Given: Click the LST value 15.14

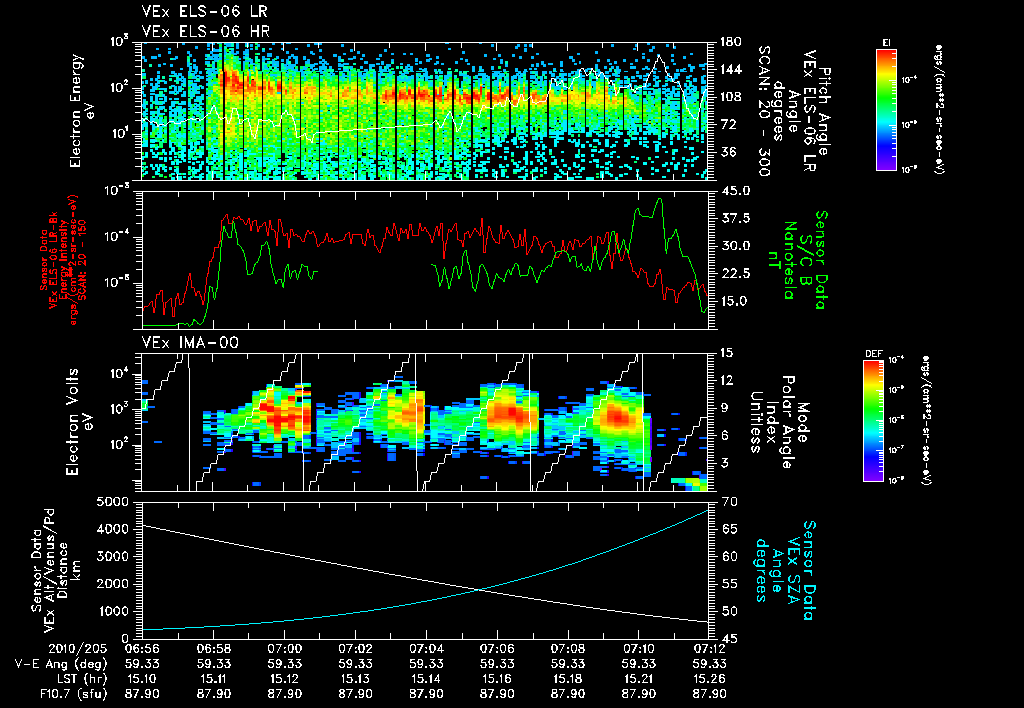Looking at the screenshot, I should 426,680.
